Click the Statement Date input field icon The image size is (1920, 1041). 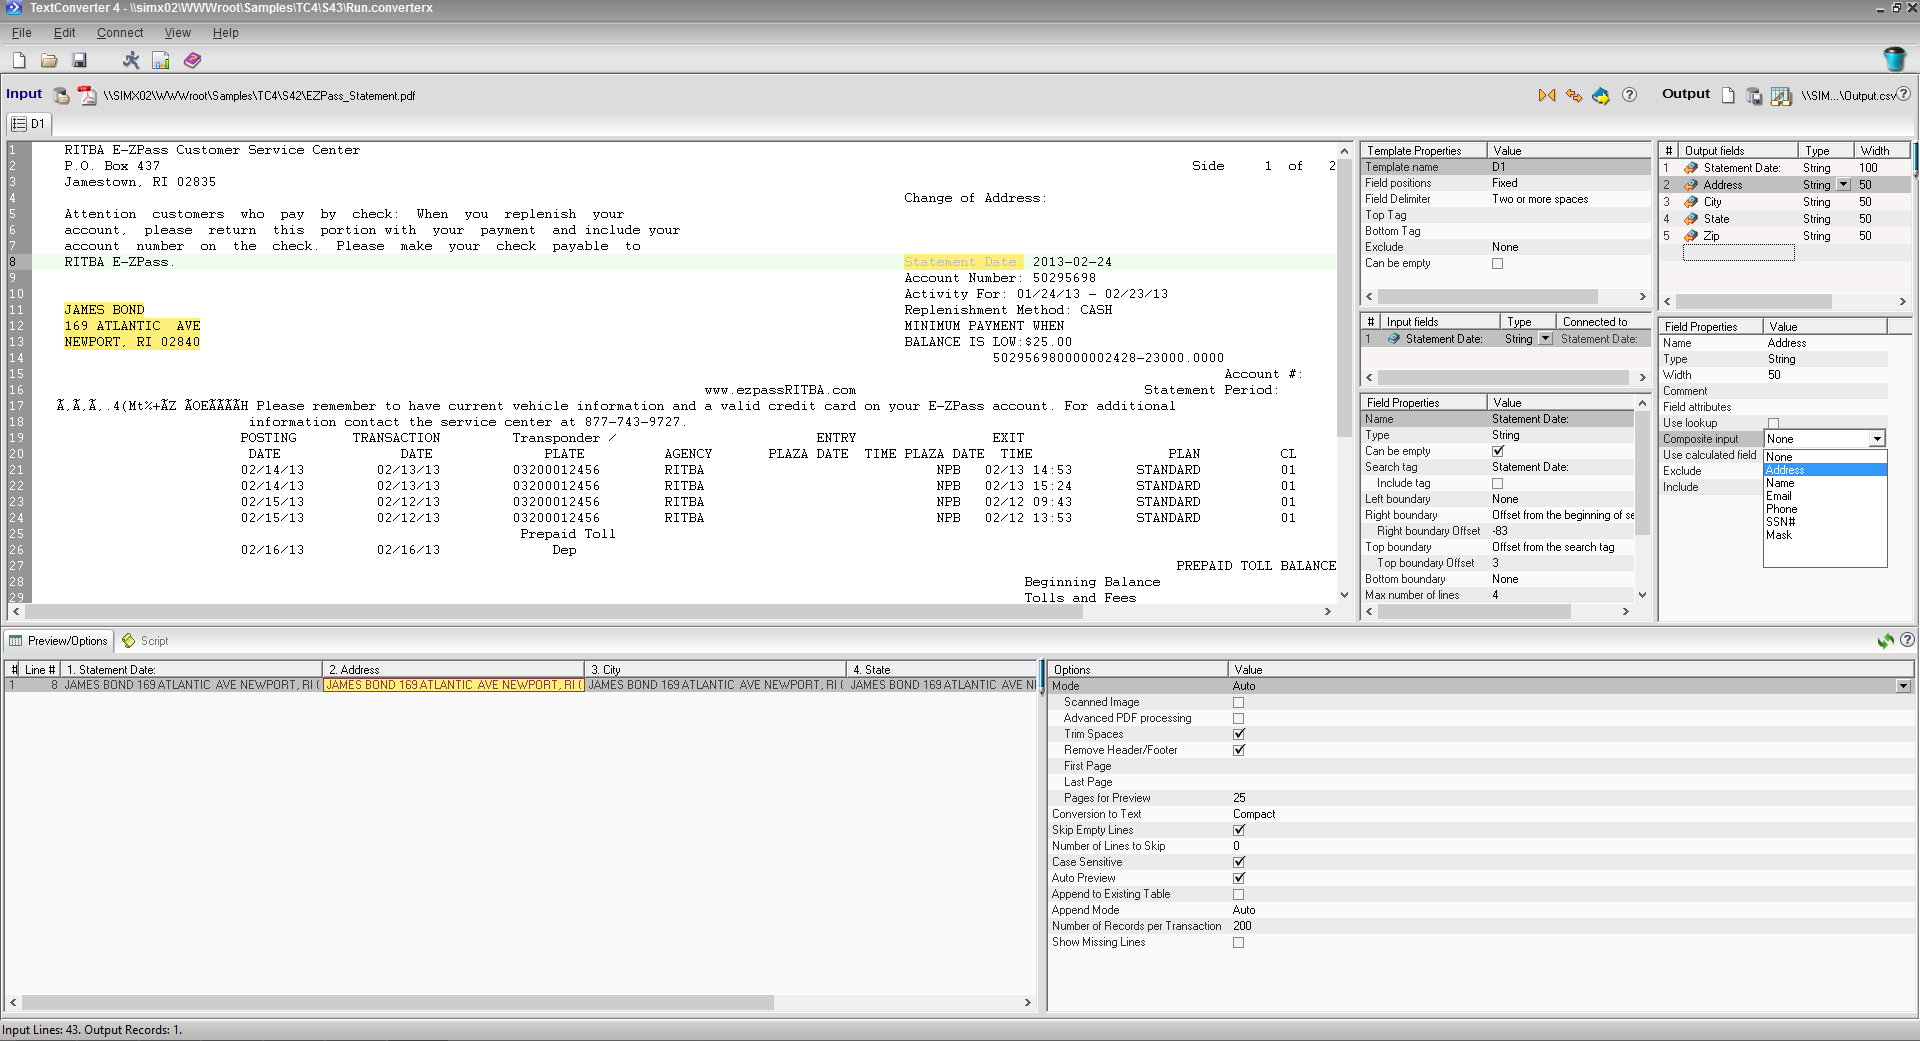click(x=1393, y=339)
